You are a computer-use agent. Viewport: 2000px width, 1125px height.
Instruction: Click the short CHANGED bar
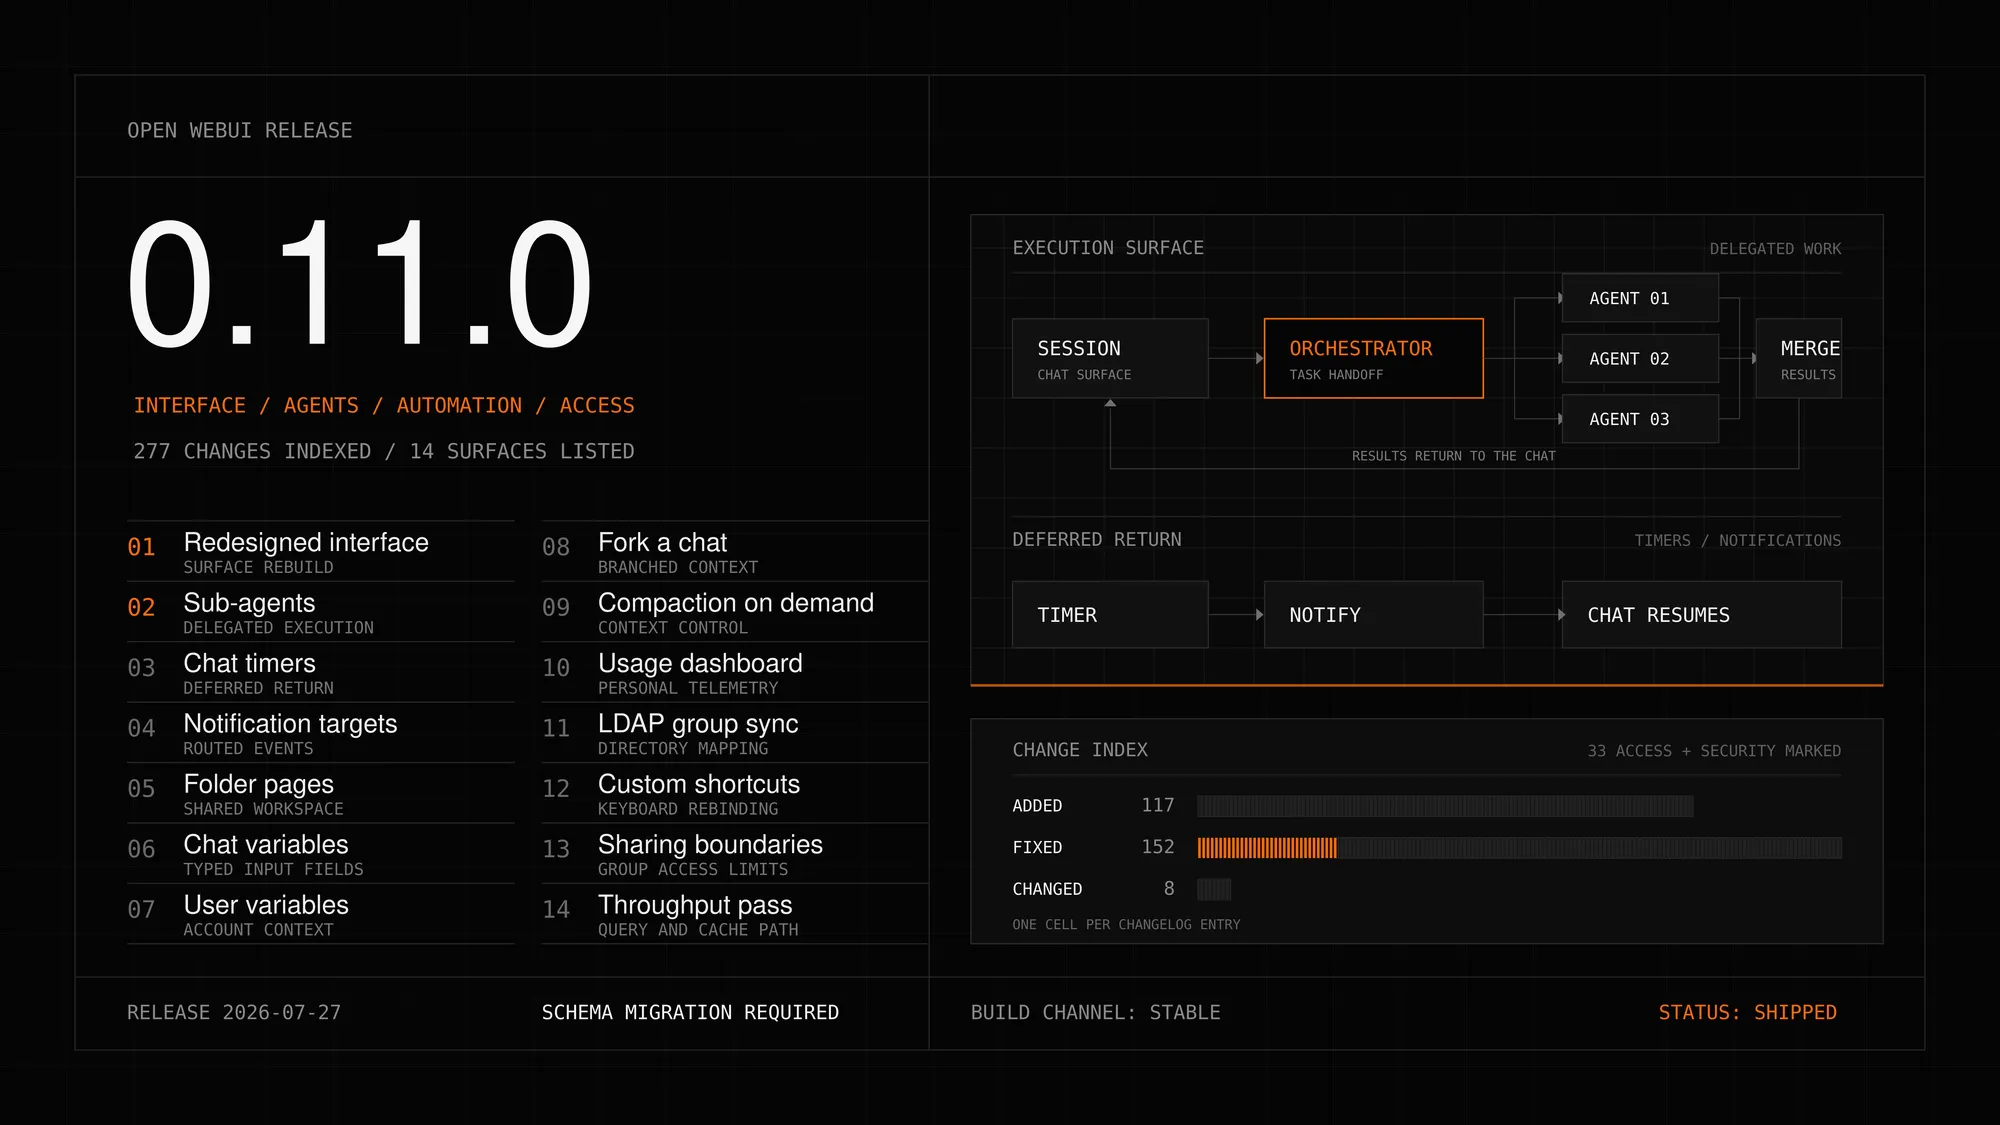tap(1214, 889)
